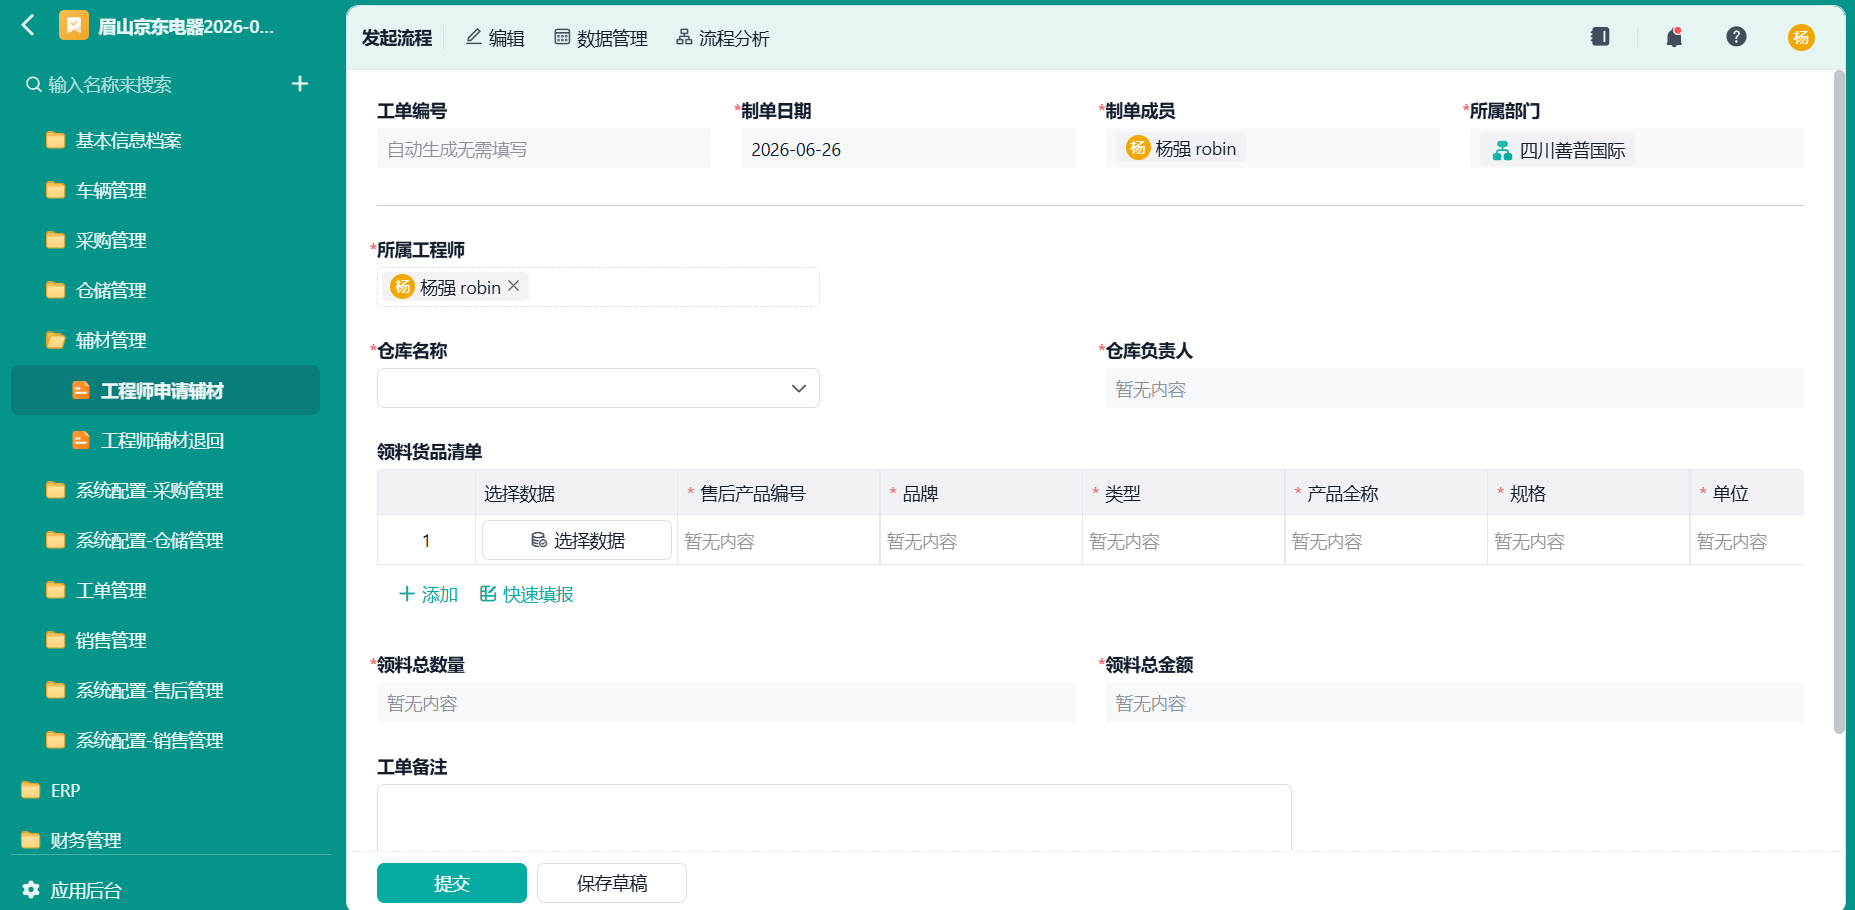Viewport: 1855px width, 910px height.
Task: Click the 售后产品编号 column header
Action: (779, 493)
